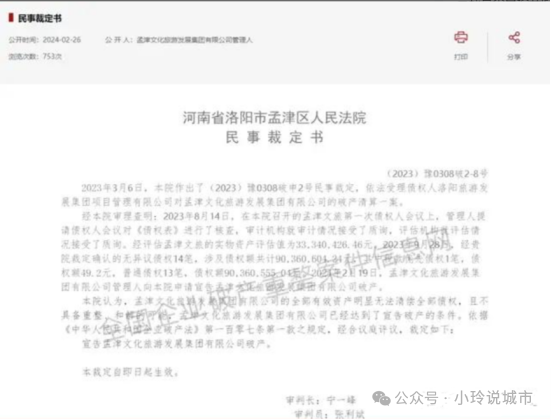This screenshot has height=420, width=551.
Task: Click paragraph beginning 2023年3月6日
Action: click(x=274, y=195)
